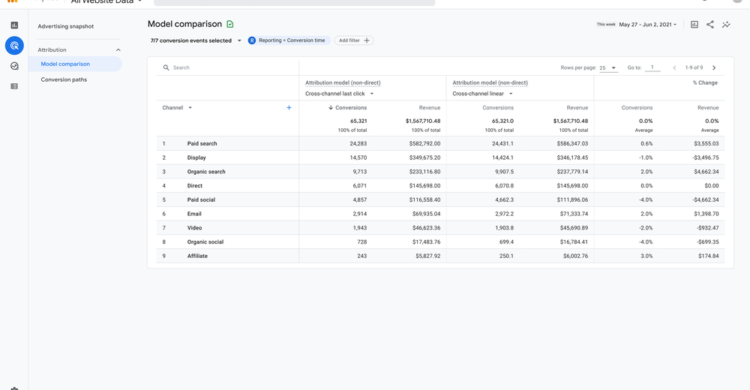Change the Cross-channel linear model dropdown
This screenshot has height=390, width=750.
click(482, 94)
